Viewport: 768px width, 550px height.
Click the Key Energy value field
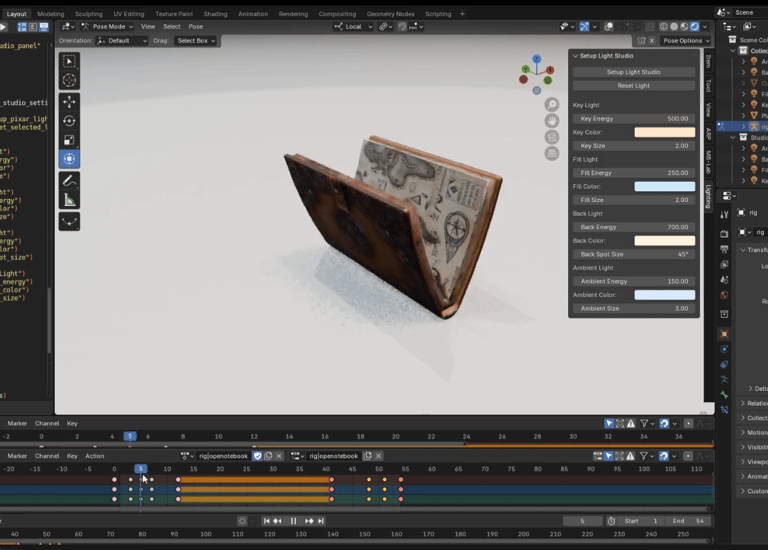pos(633,118)
